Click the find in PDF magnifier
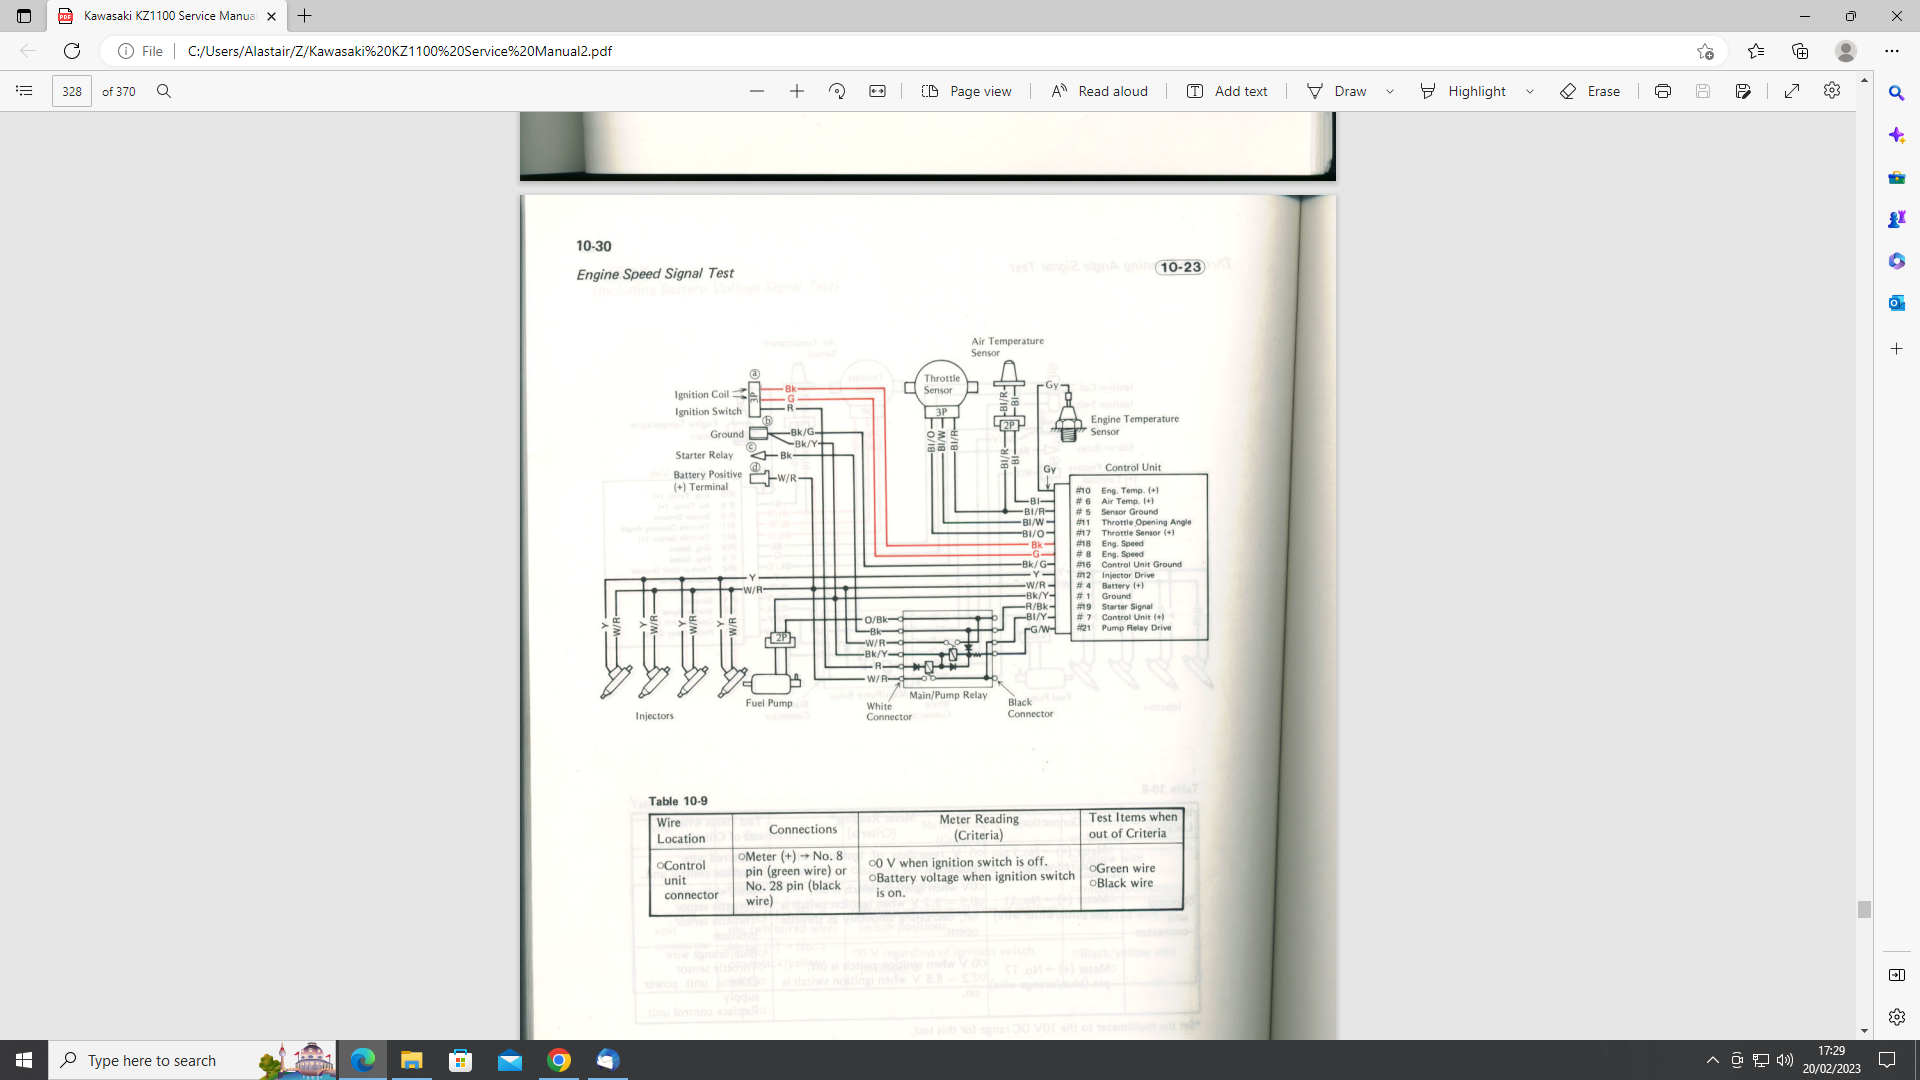The width and height of the screenshot is (1920, 1080). click(164, 91)
